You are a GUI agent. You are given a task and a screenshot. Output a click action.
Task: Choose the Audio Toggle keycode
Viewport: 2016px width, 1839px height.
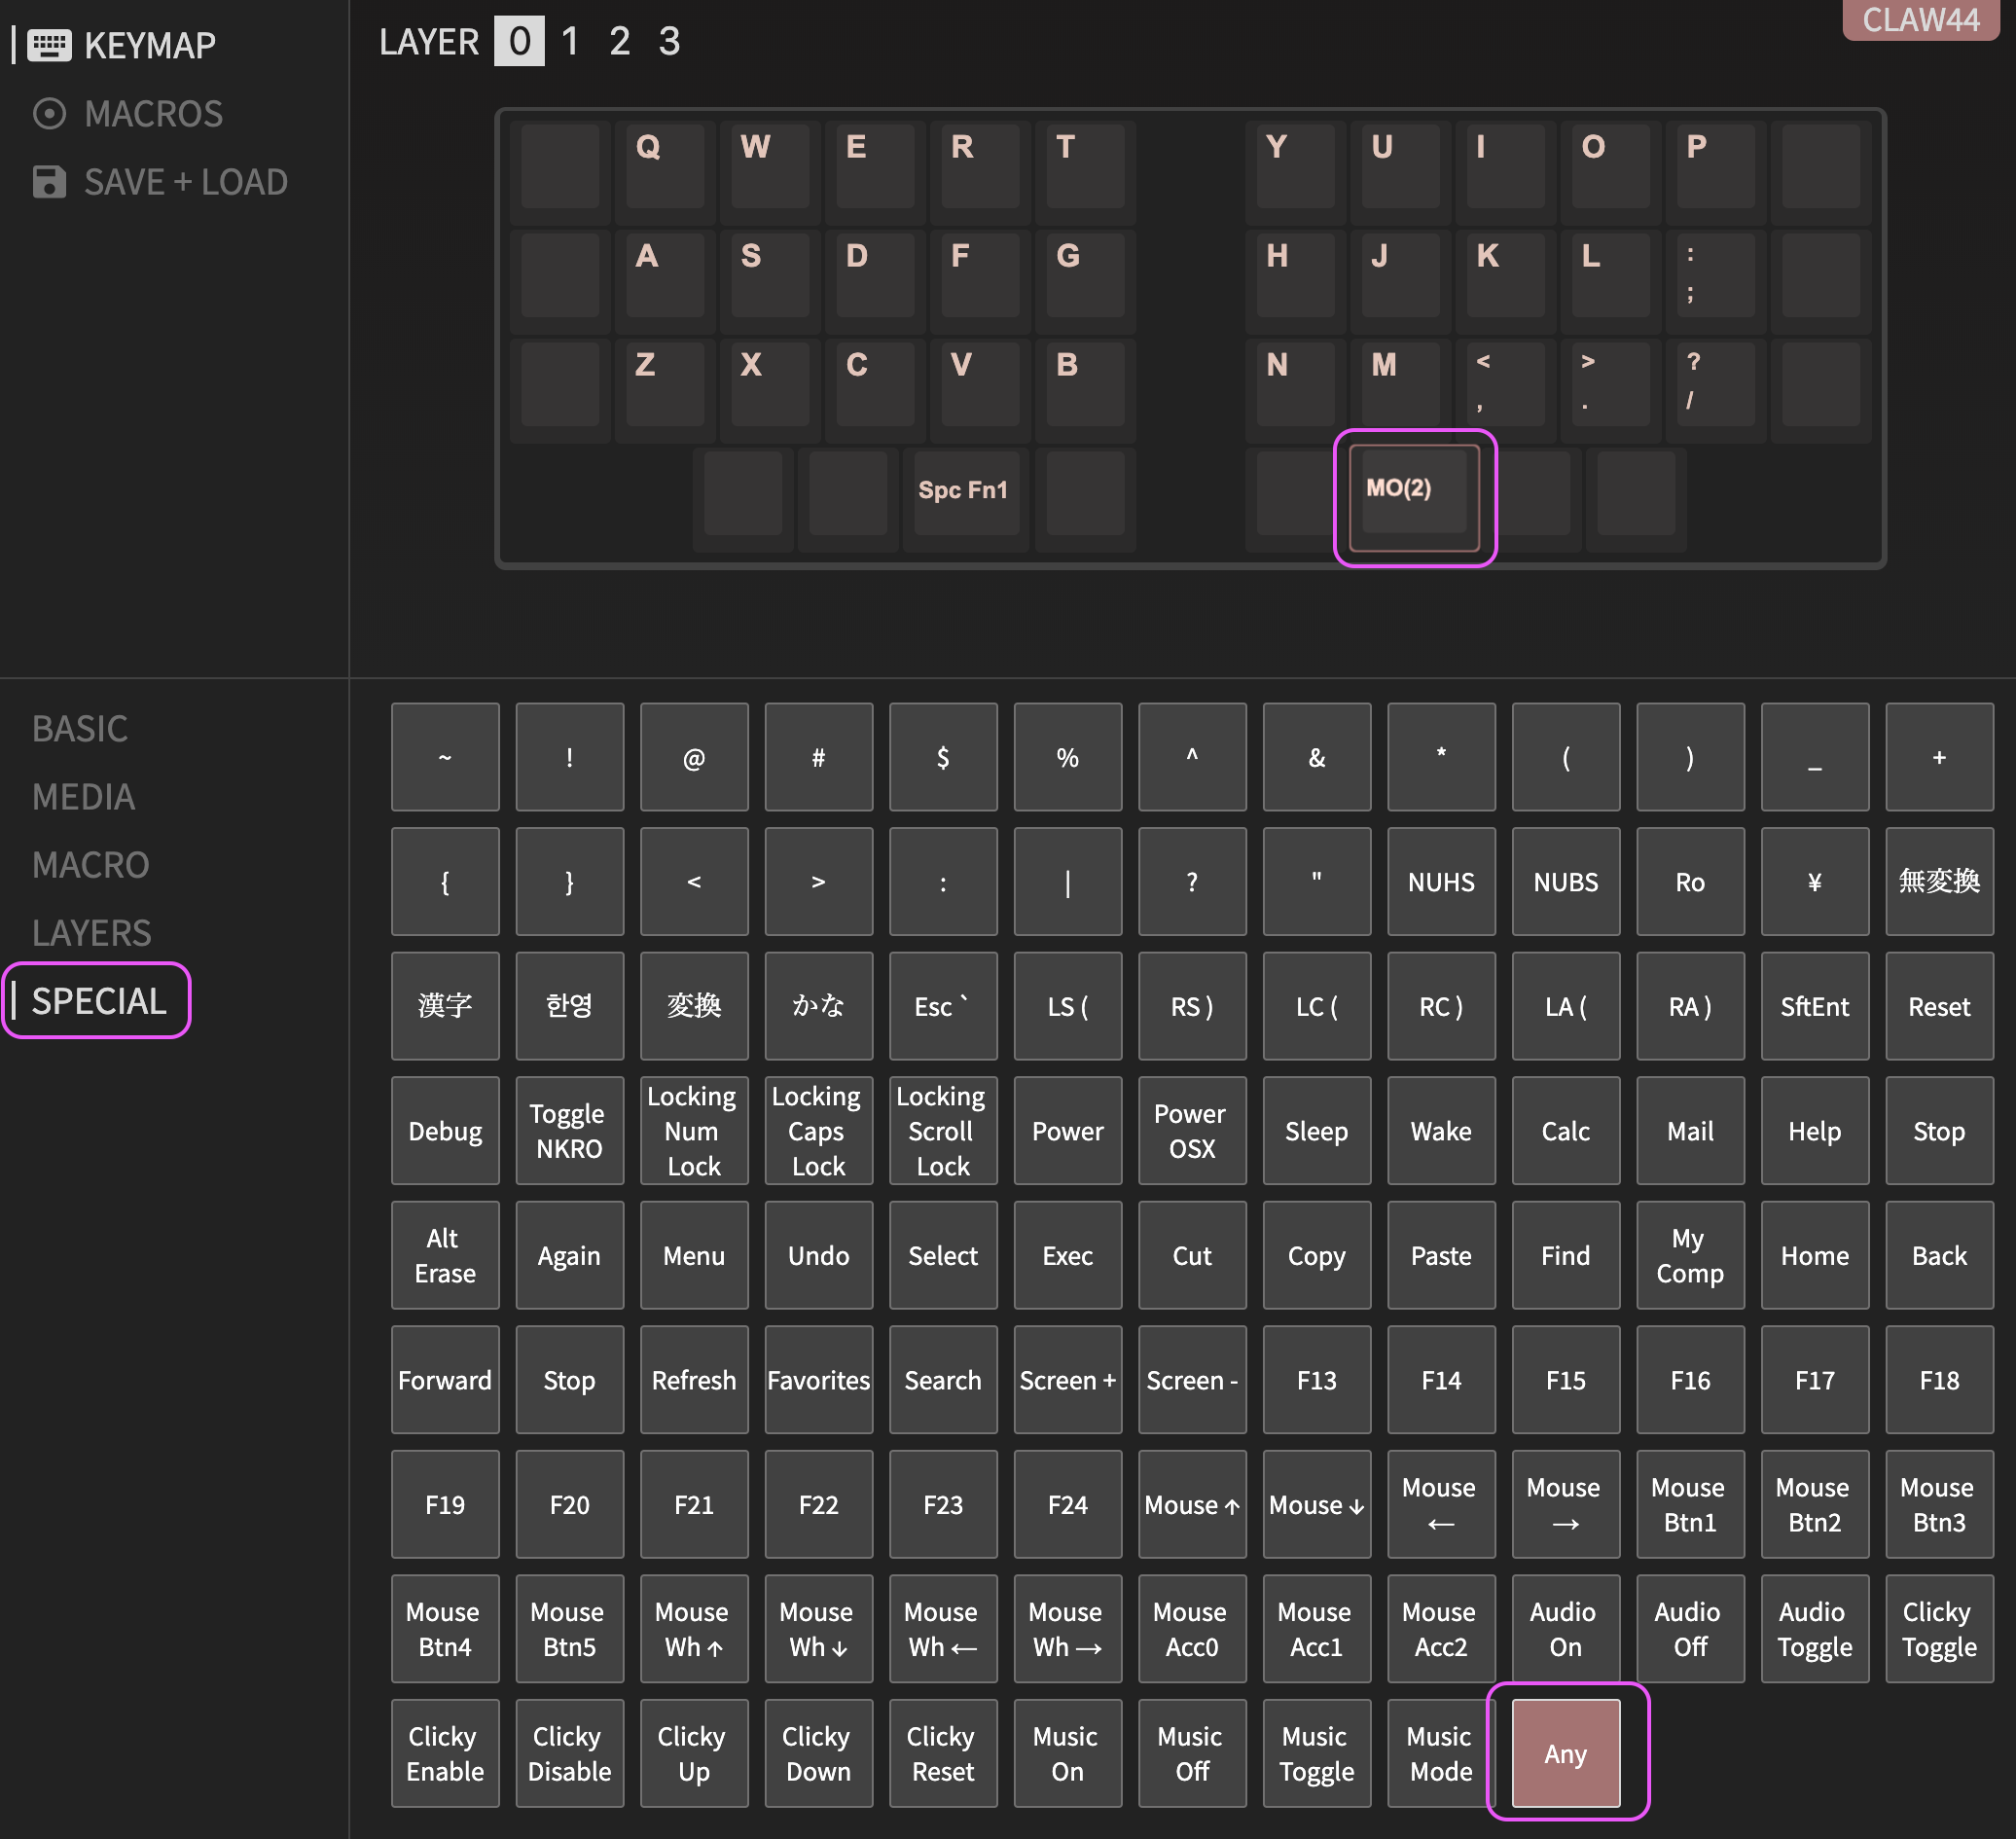(x=1813, y=1628)
